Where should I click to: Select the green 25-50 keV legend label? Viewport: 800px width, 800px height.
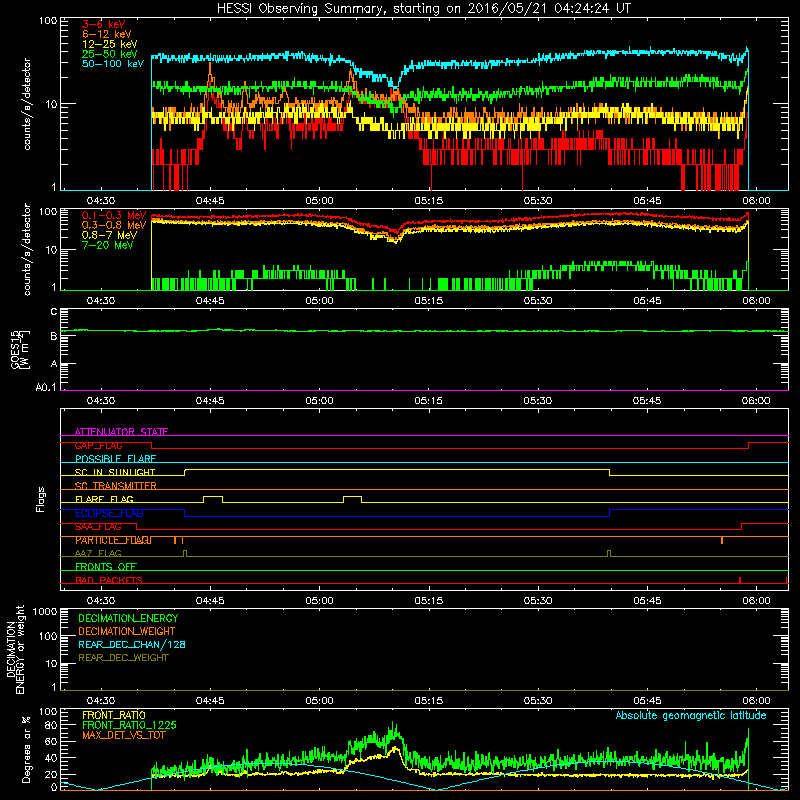pos(110,54)
